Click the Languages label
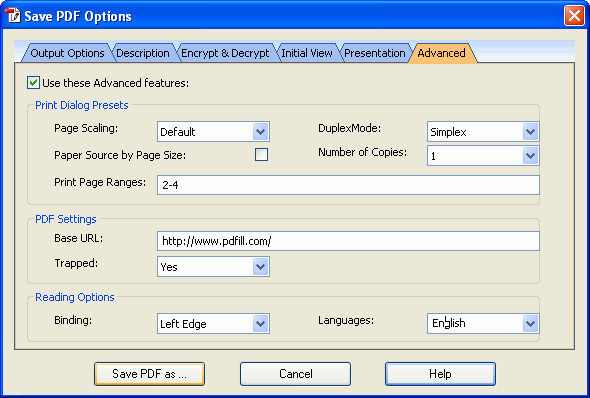This screenshot has height=398, width=590. [x=346, y=320]
